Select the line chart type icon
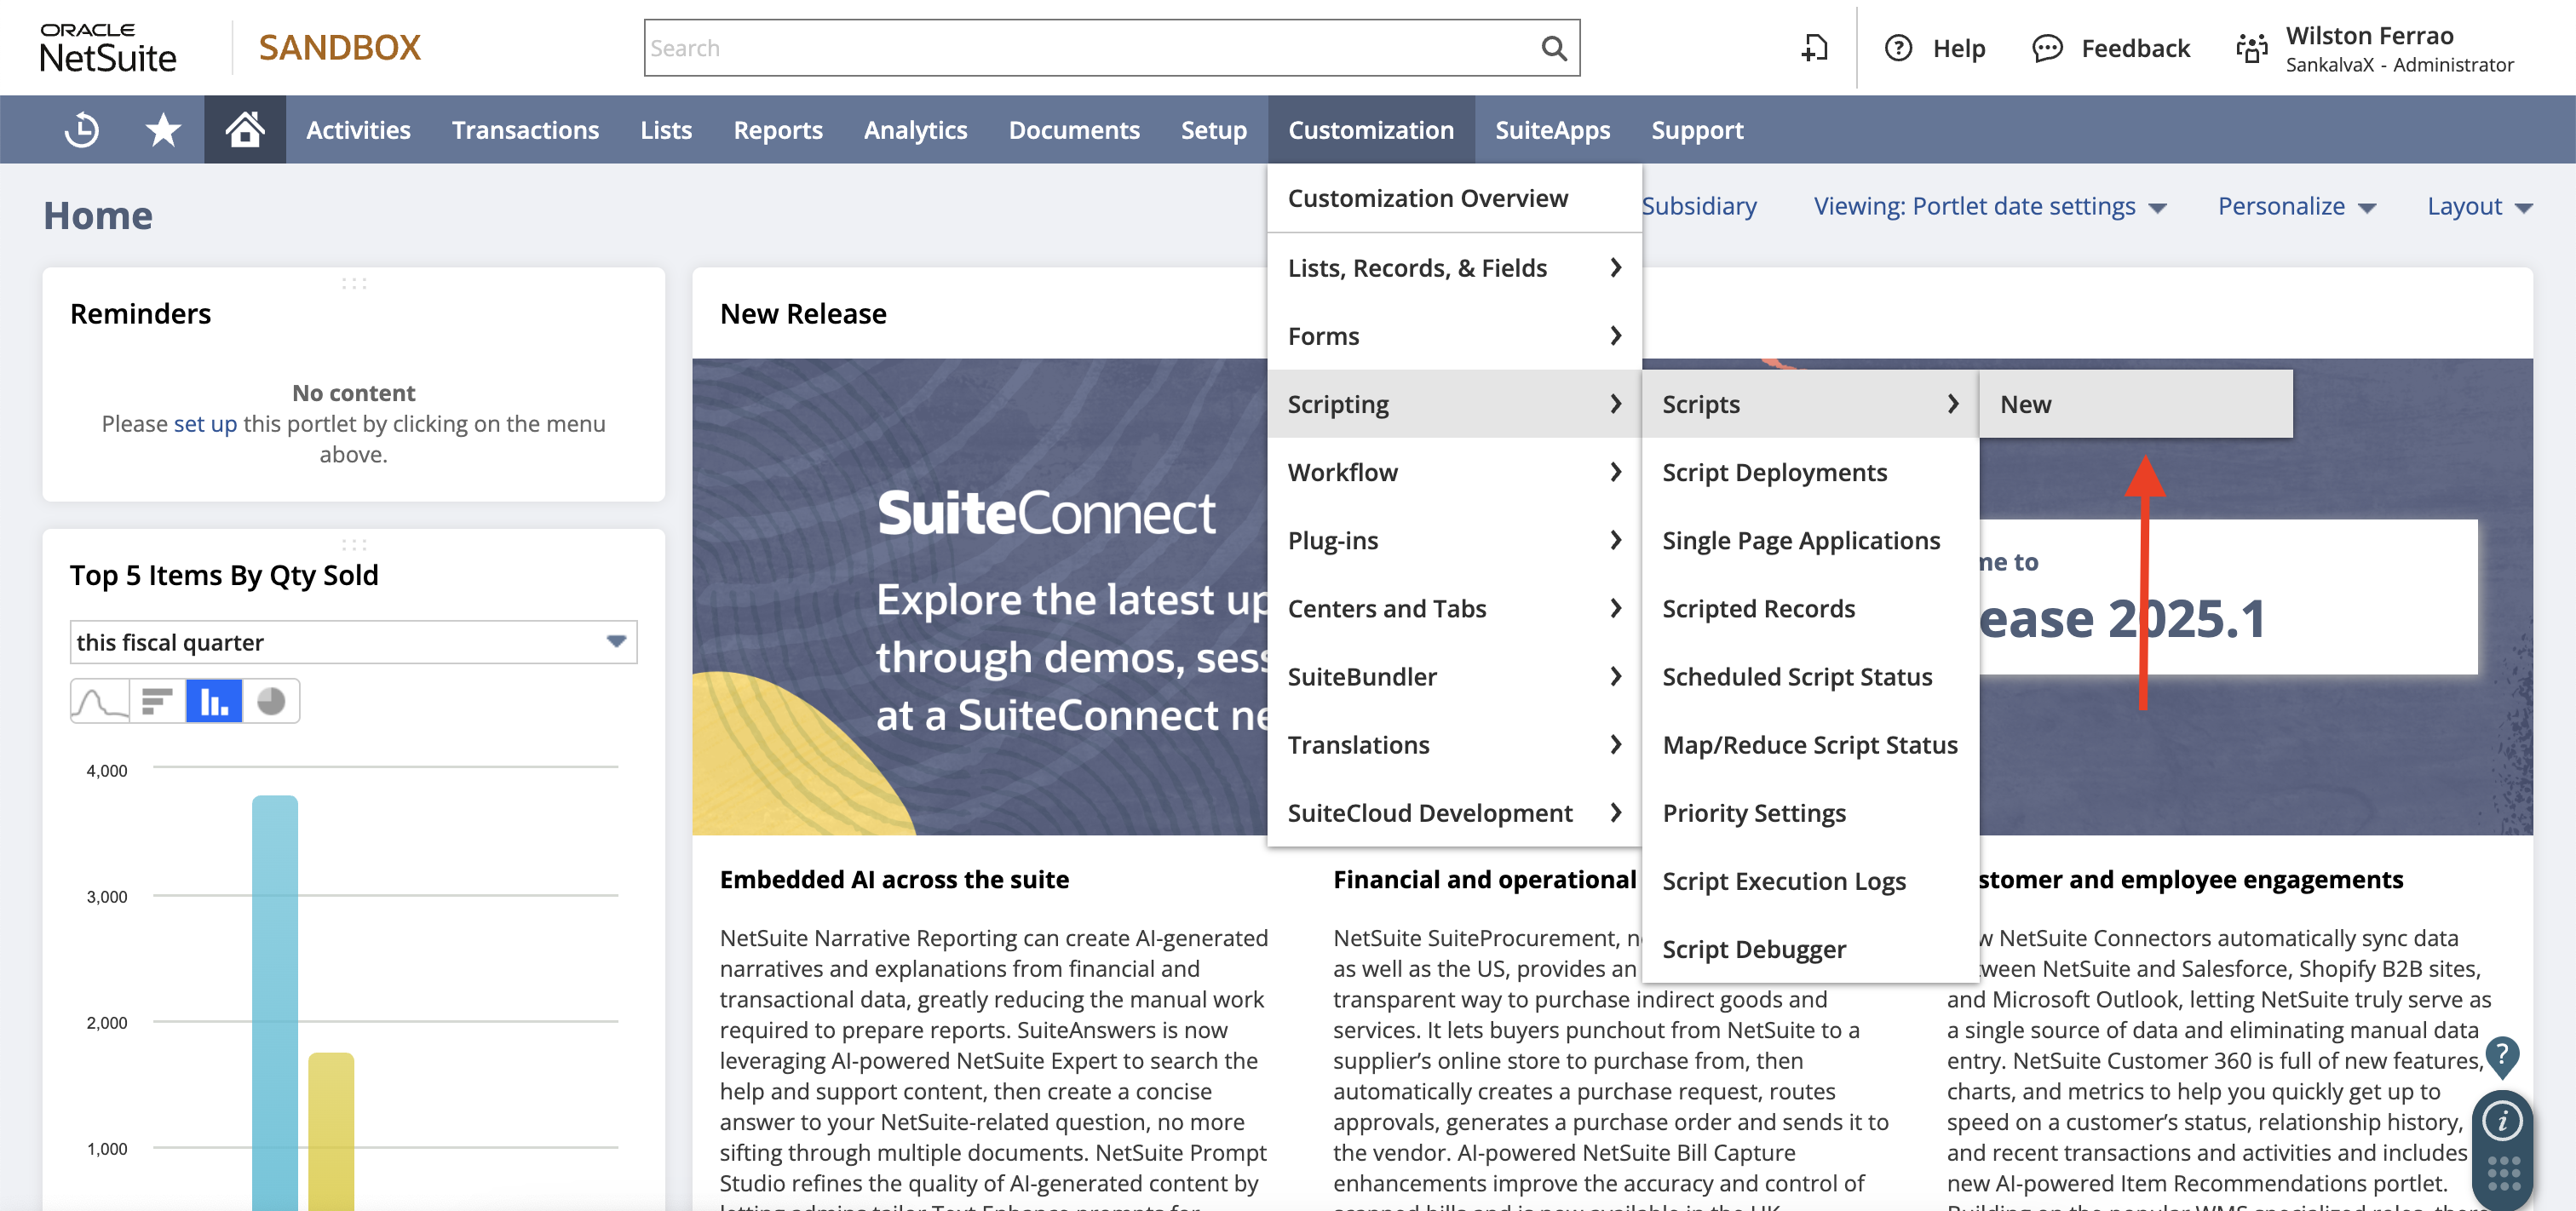The image size is (2576, 1211). (x=100, y=701)
